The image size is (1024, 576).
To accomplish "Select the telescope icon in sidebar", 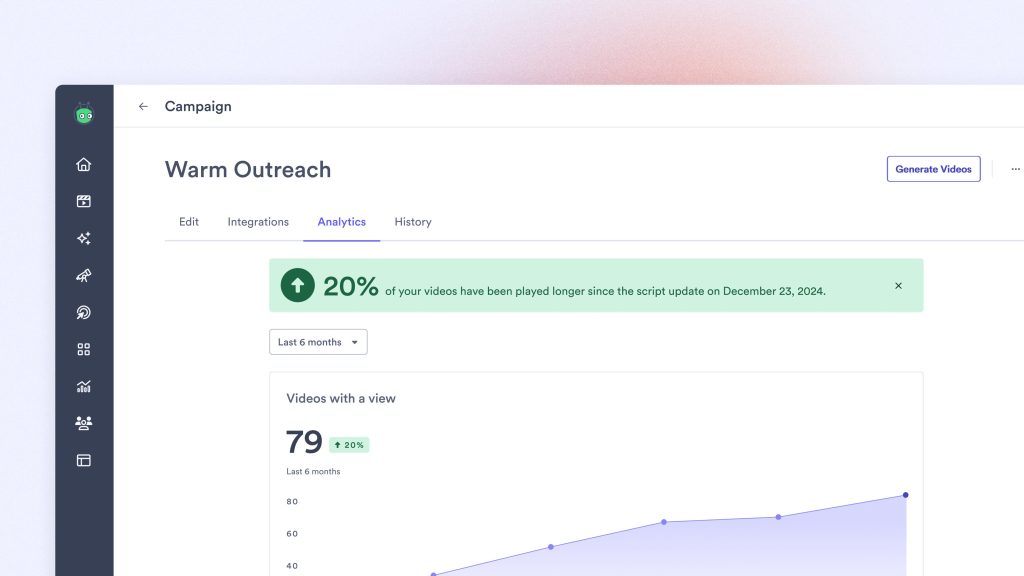I will [84, 276].
